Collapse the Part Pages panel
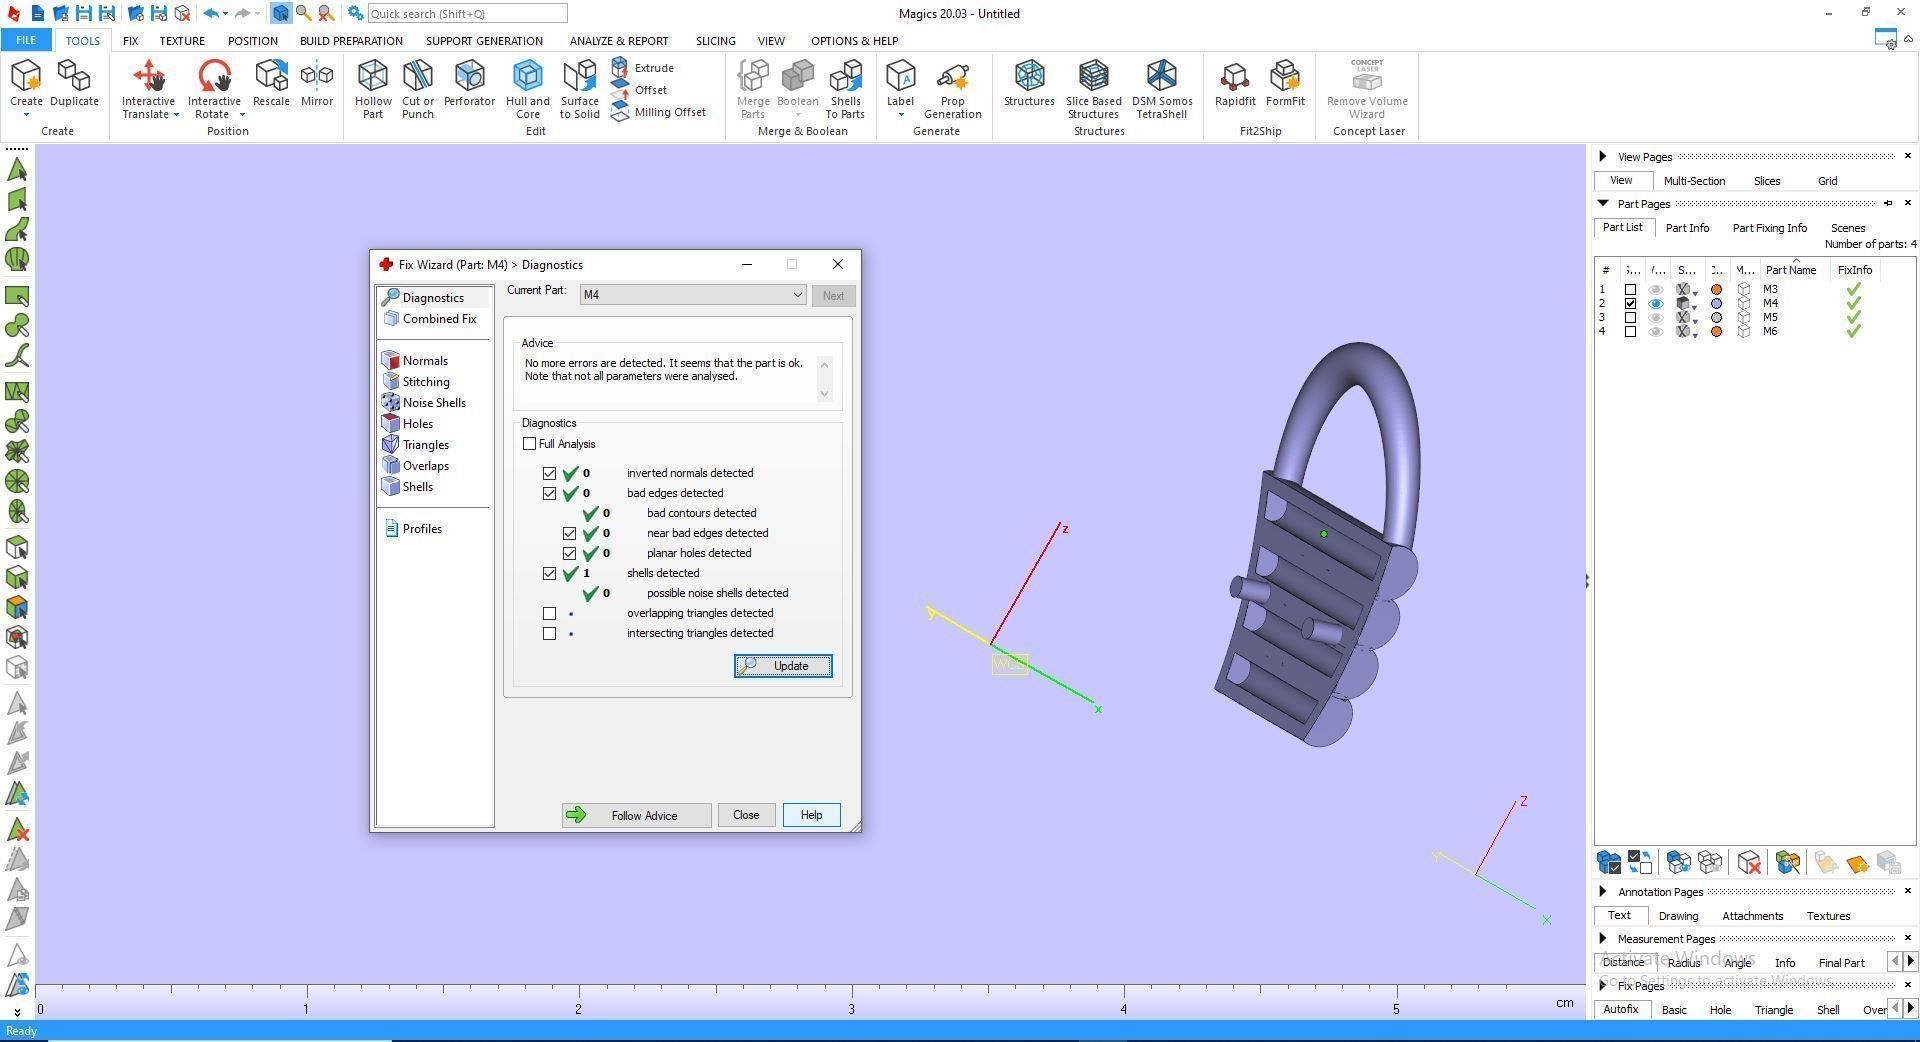The image size is (1920, 1042). [1603, 203]
